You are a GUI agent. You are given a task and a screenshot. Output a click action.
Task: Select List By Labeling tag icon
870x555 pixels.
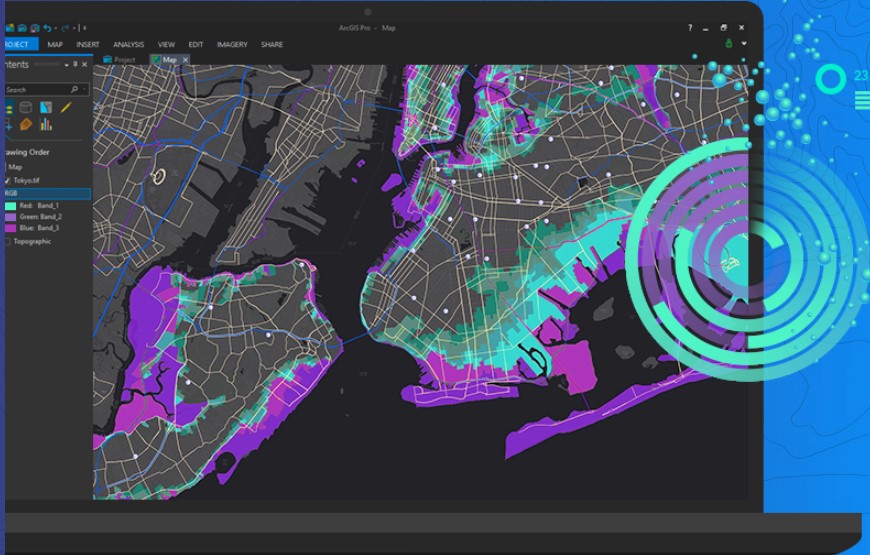tap(26, 124)
